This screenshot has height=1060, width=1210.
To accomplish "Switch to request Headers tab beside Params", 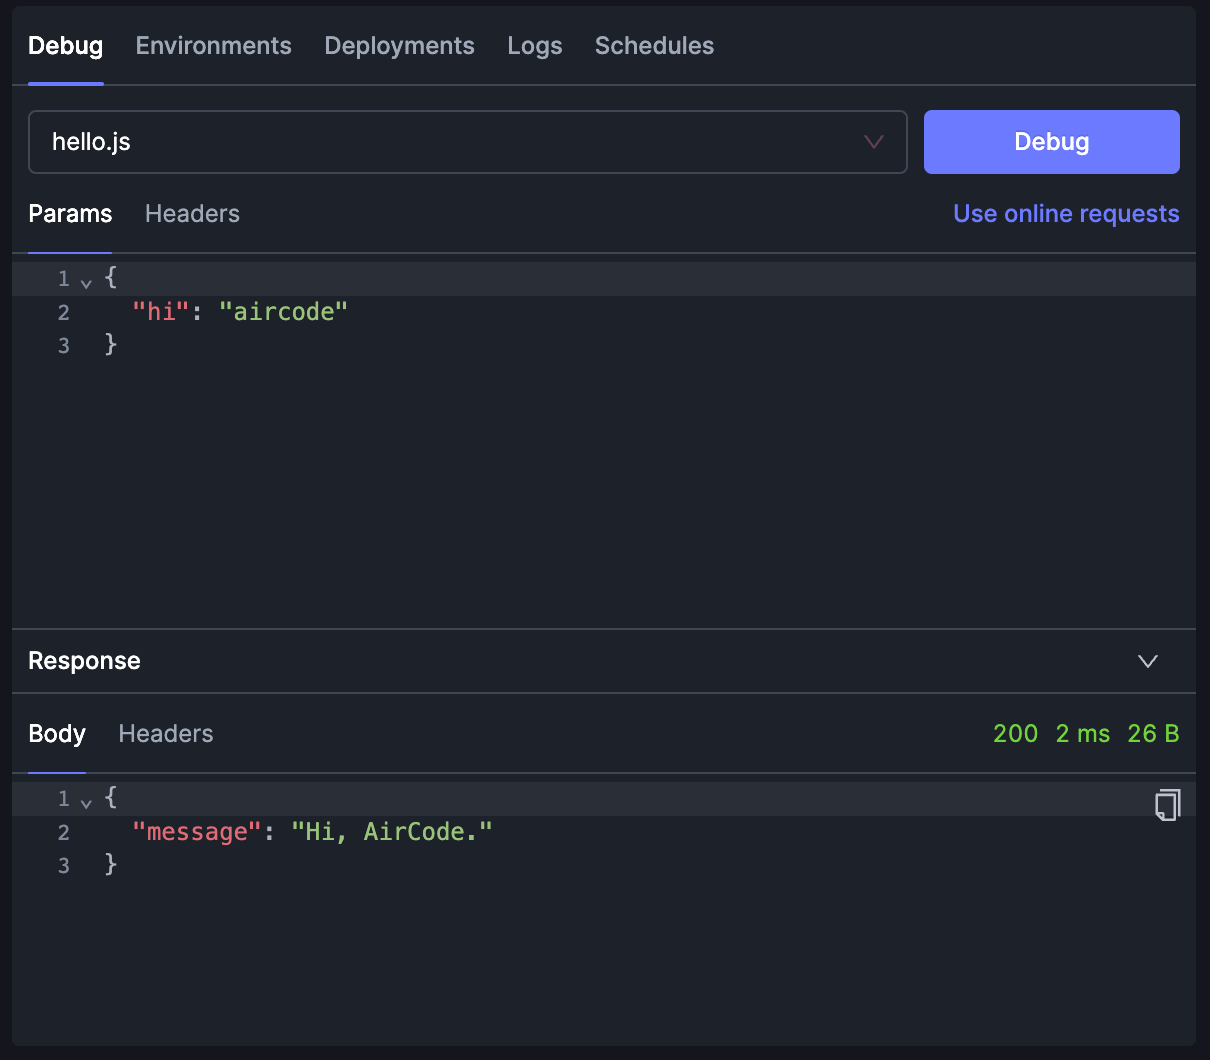I will tap(192, 214).
